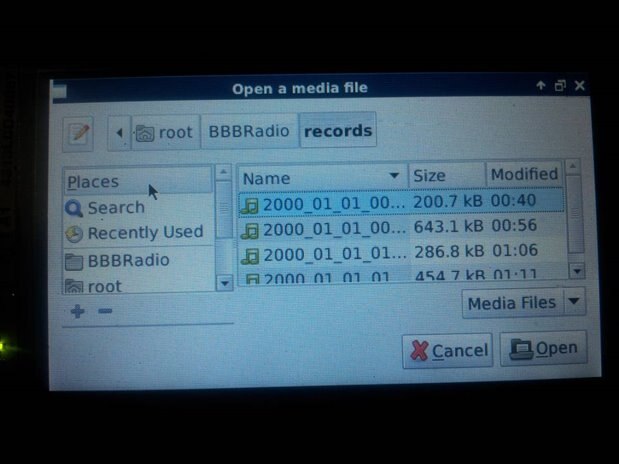
Task: Select the root home place
Action: tap(139, 285)
